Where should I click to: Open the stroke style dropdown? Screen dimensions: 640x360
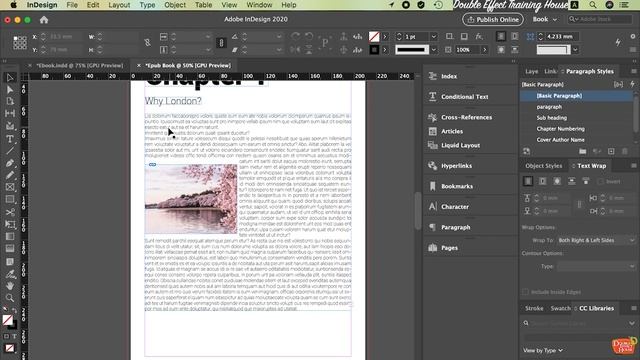(433, 50)
